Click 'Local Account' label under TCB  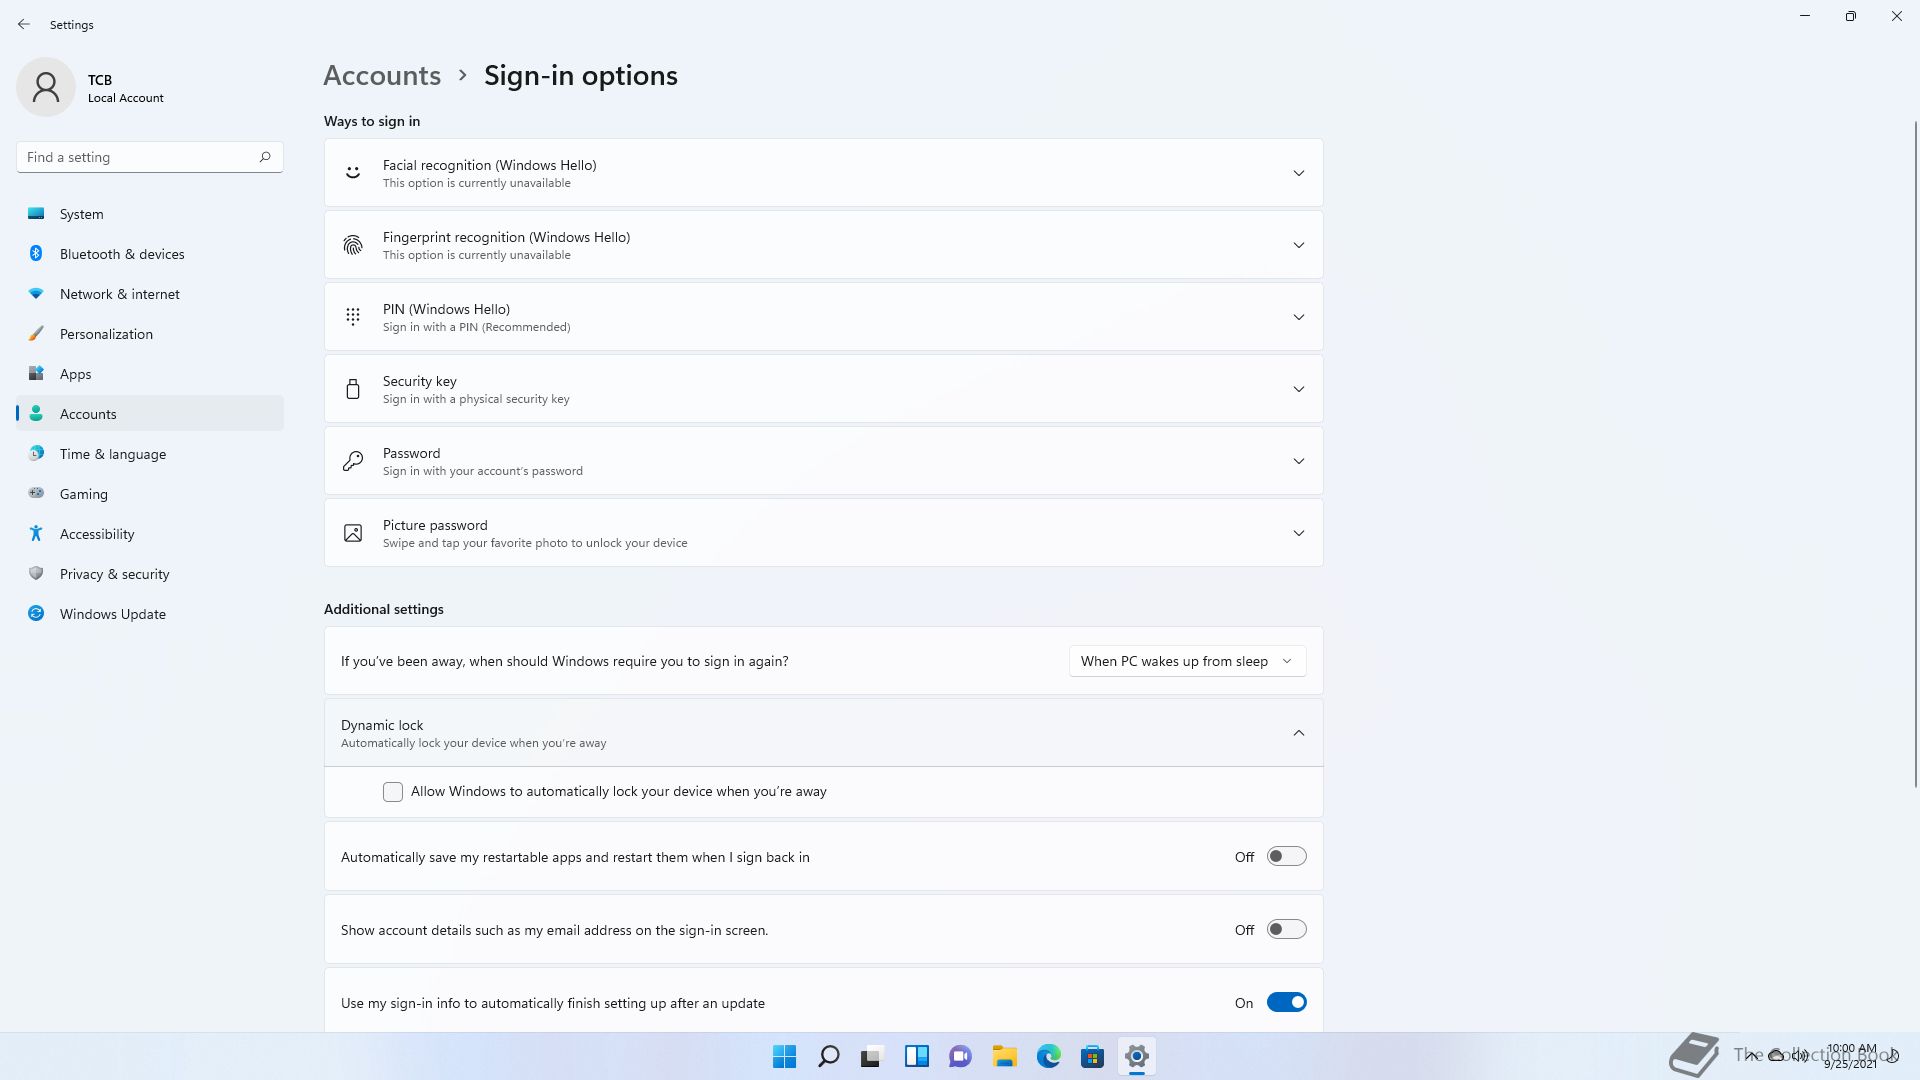[x=126, y=98]
